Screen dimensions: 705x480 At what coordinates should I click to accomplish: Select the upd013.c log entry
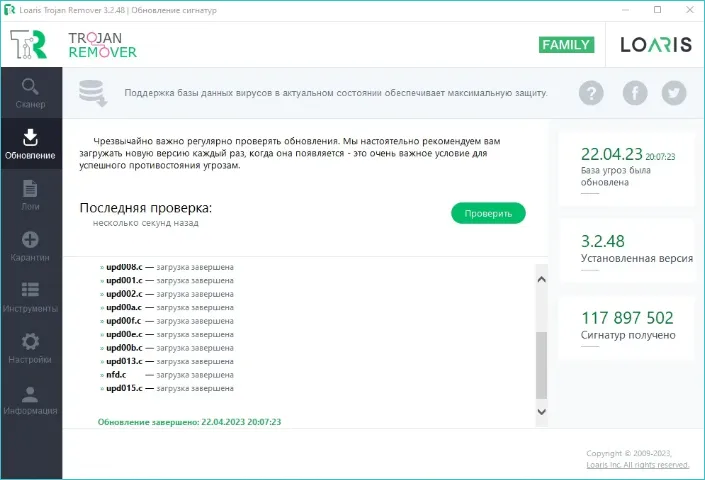167,361
